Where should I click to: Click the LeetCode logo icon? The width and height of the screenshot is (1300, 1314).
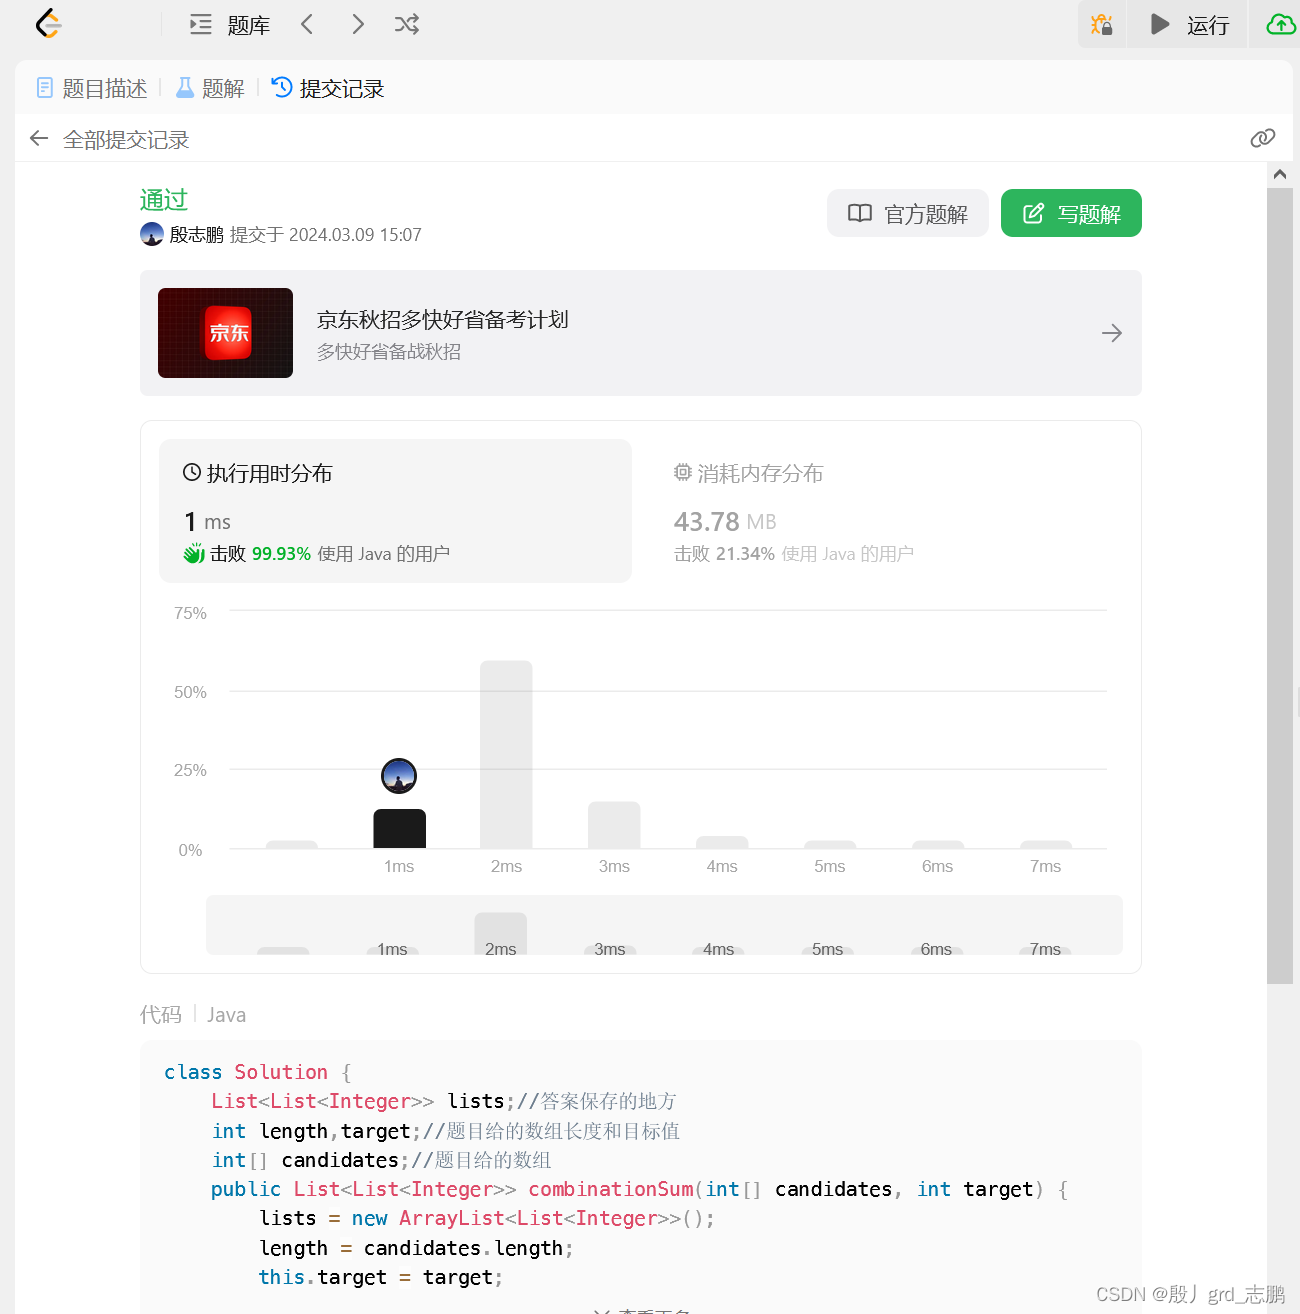pyautogui.click(x=48, y=24)
